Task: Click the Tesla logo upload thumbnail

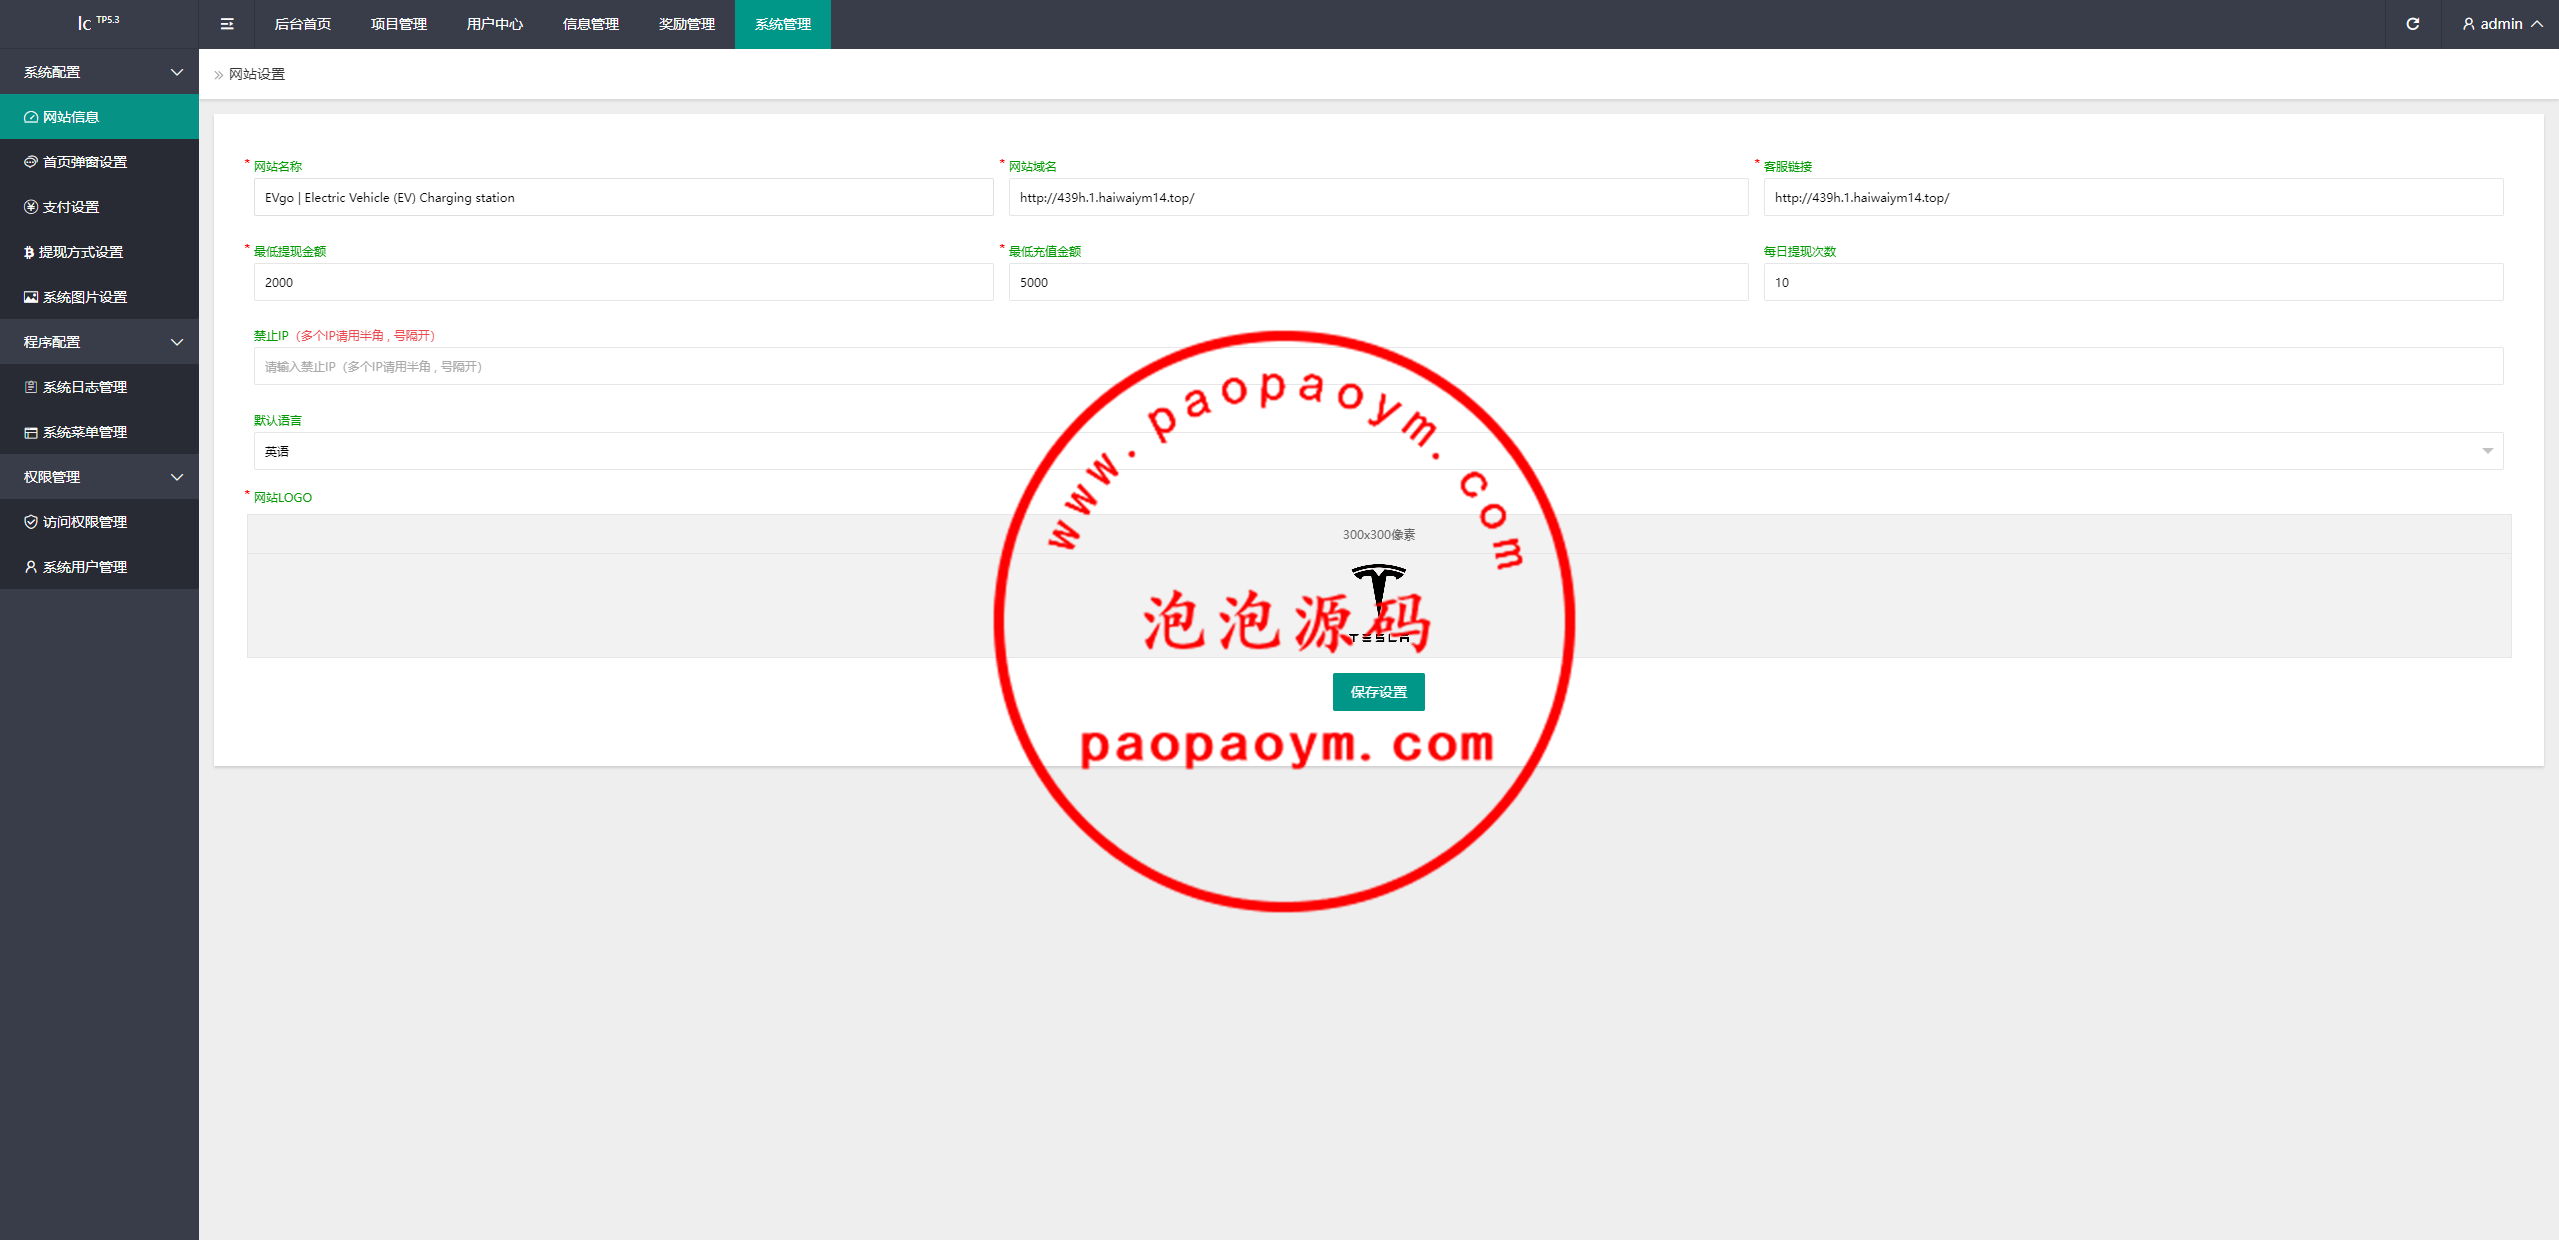Action: [x=1379, y=604]
